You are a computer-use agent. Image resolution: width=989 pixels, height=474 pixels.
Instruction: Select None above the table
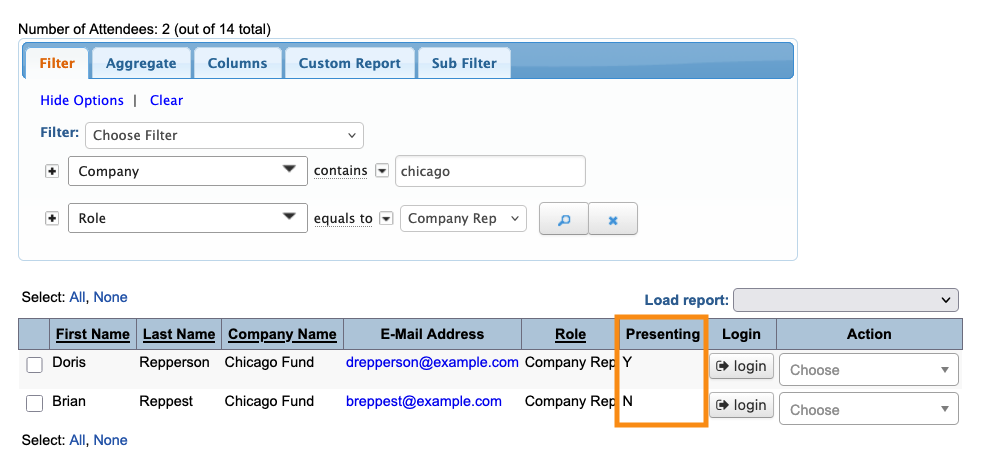[x=110, y=297]
